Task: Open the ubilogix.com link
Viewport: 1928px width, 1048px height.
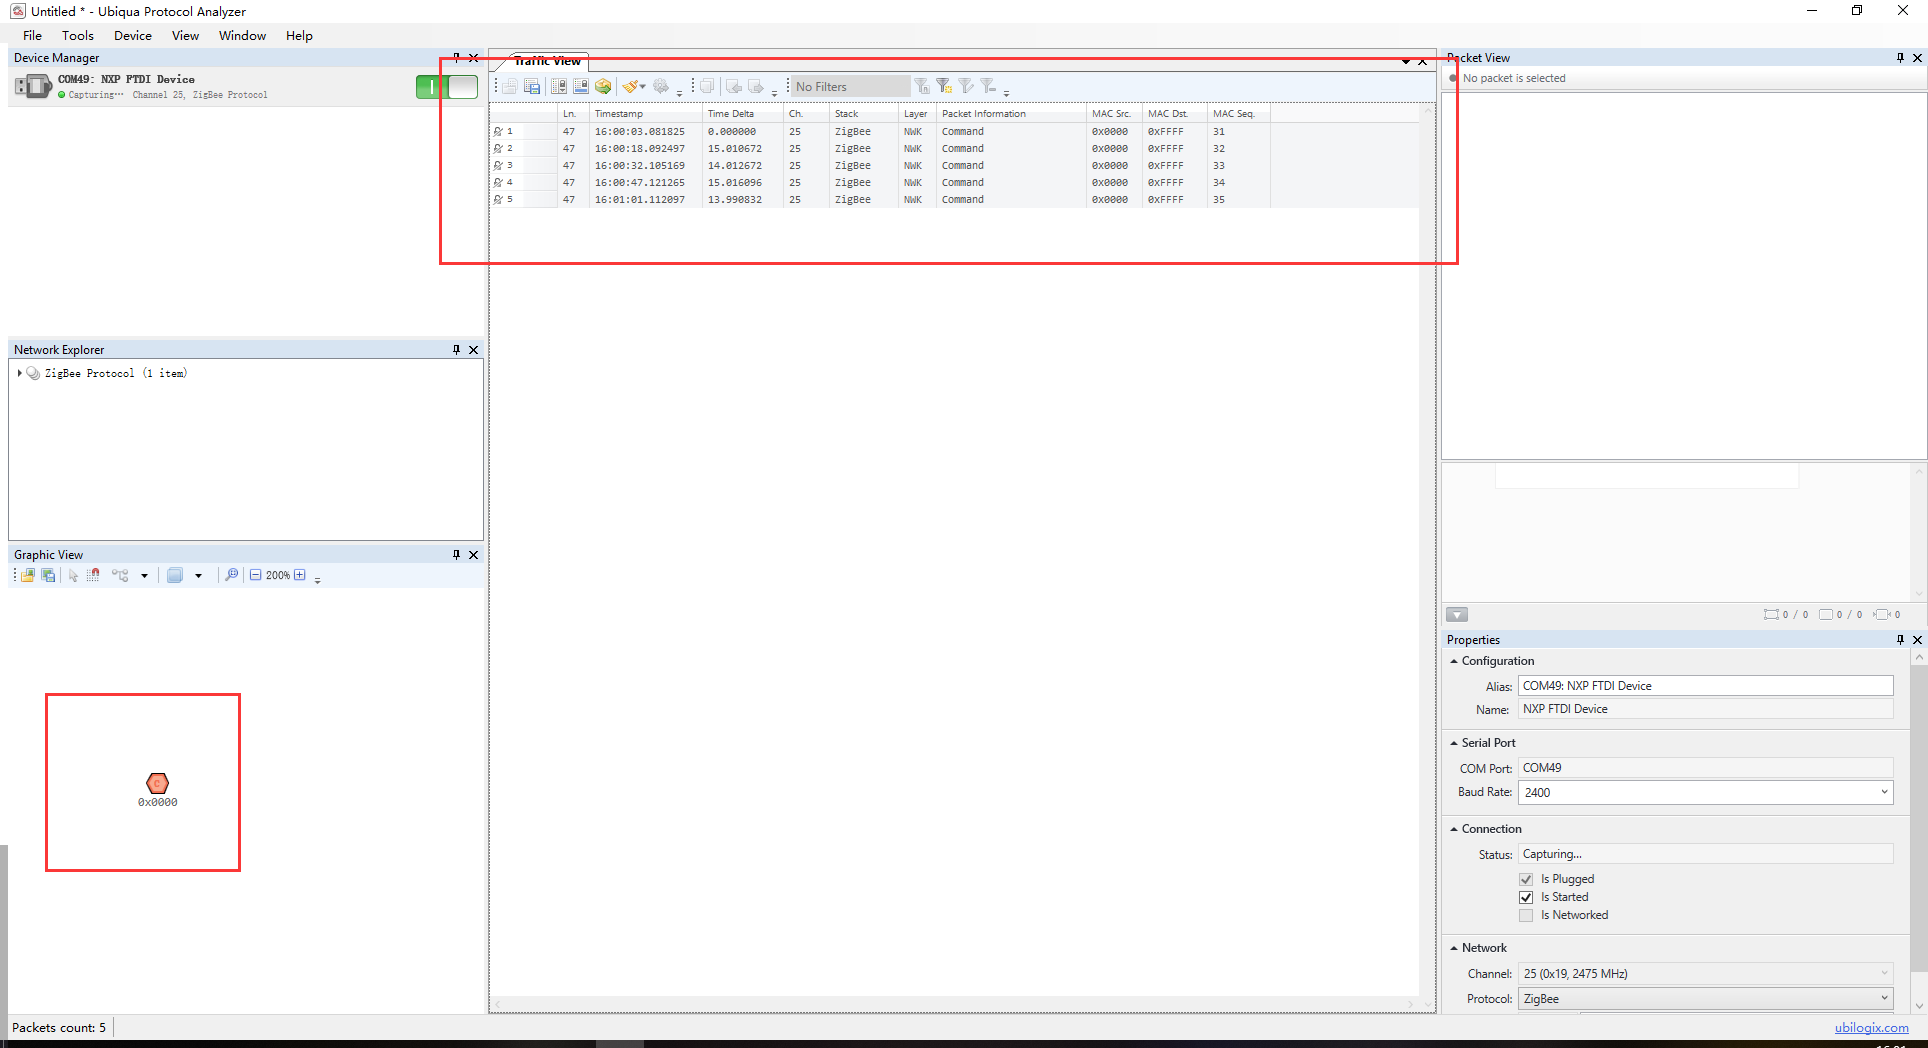Action: pos(1871,1028)
